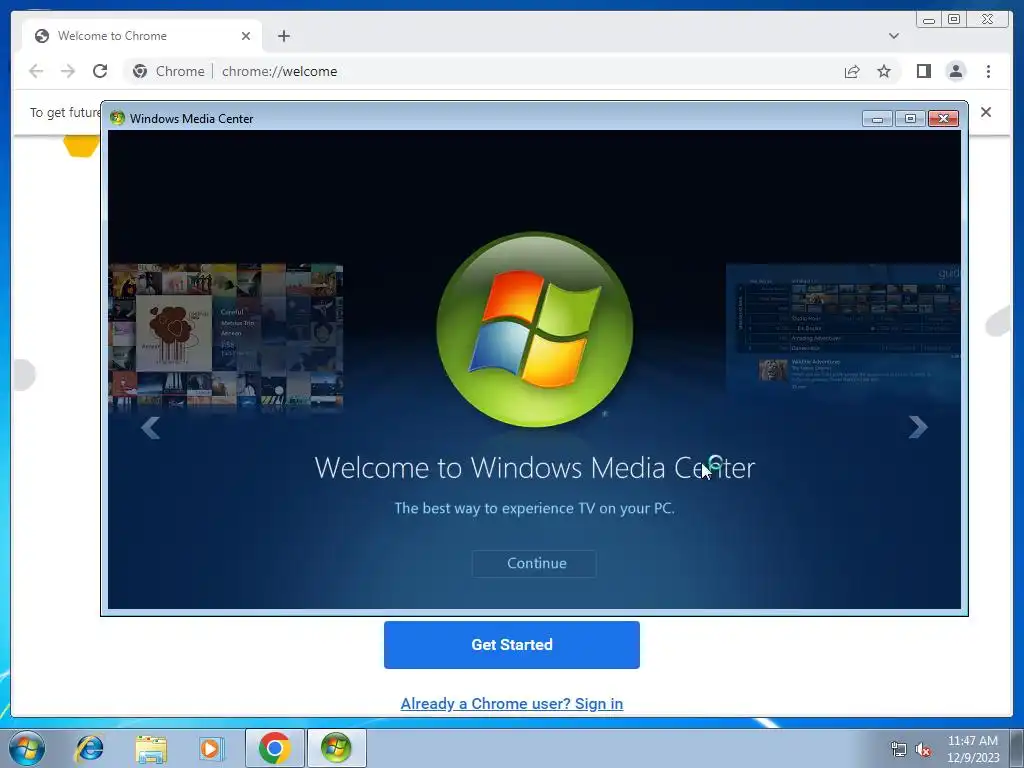
Task: Open the taskbar clock and date
Action: click(973, 749)
